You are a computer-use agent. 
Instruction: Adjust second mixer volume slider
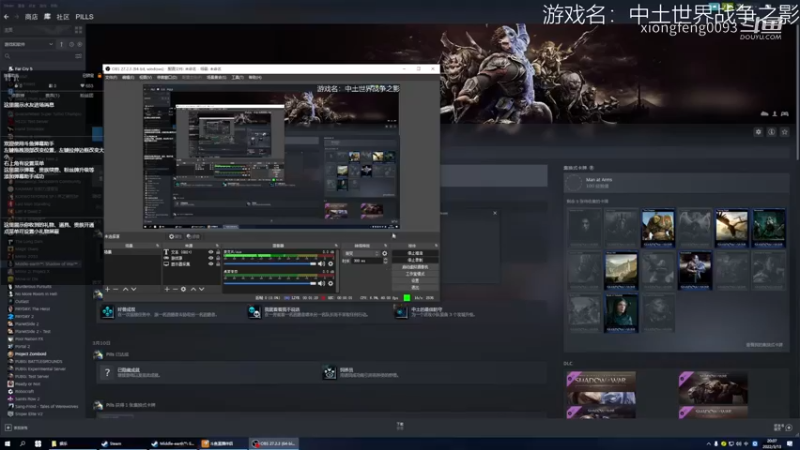pos(270,283)
